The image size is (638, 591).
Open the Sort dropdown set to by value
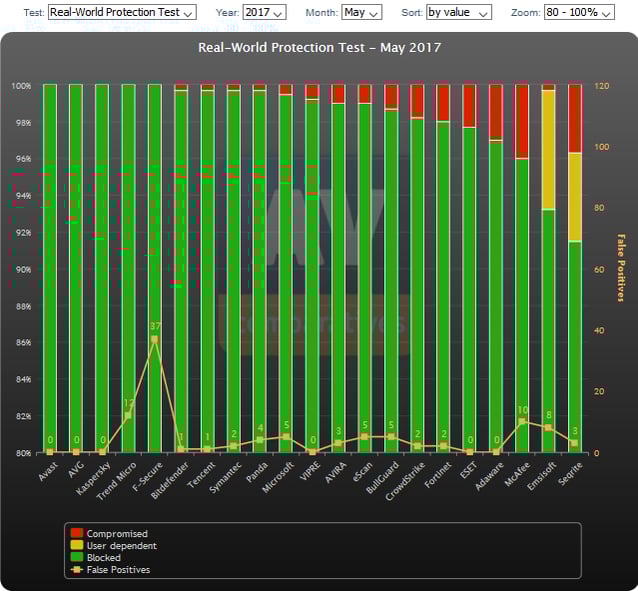pos(459,12)
